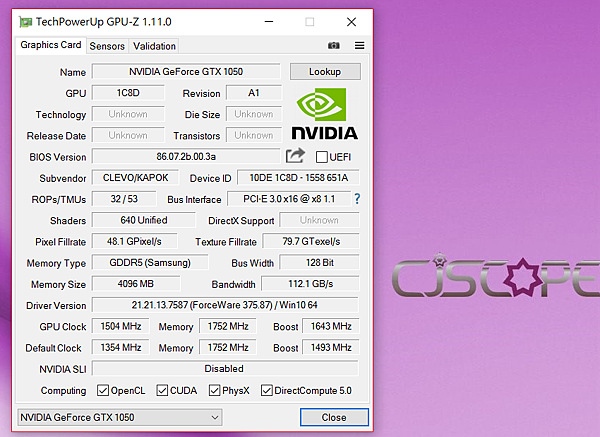Switch to the Graphics Card tab
The width and height of the screenshot is (600, 437).
click(51, 45)
